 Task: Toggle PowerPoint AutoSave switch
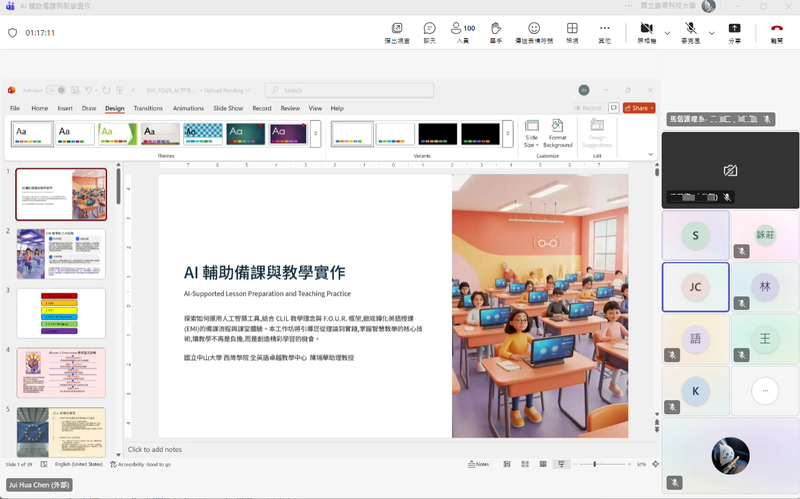click(x=56, y=90)
